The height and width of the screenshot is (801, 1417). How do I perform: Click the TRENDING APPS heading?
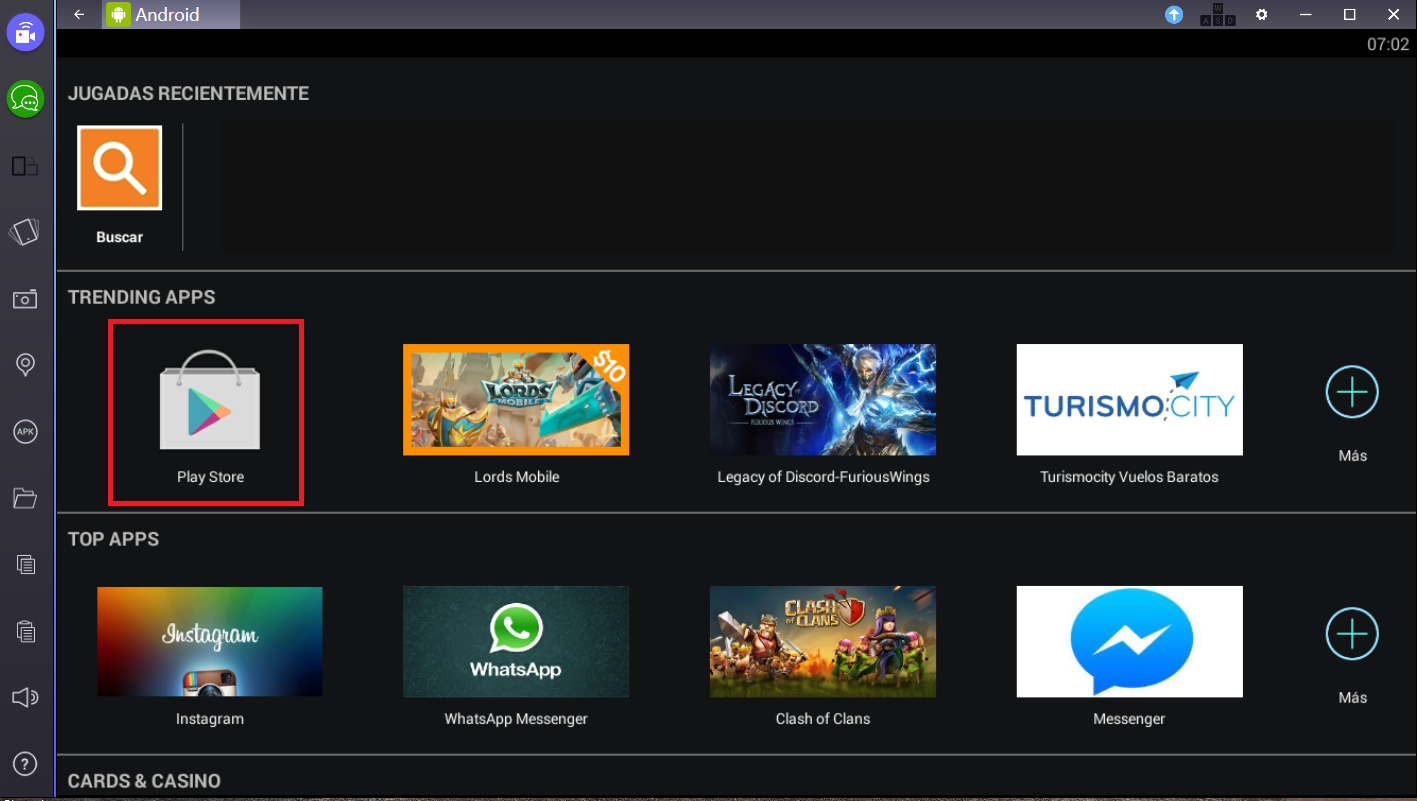click(142, 297)
